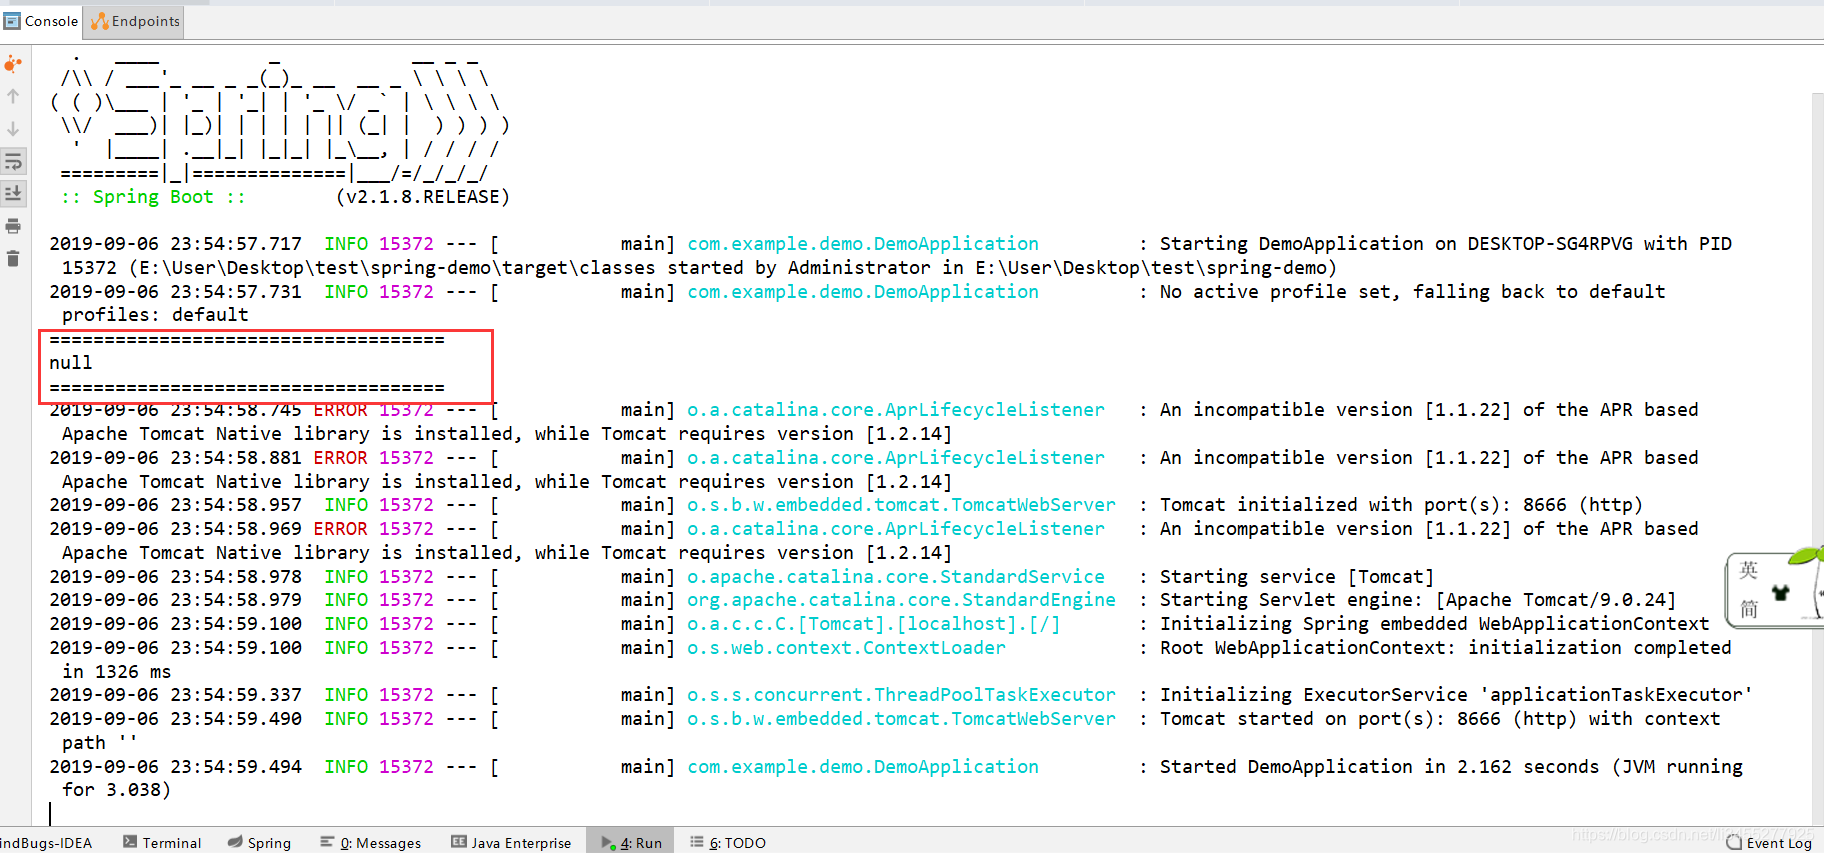
Task: Switch to the Console tab
Action: pyautogui.click(x=41, y=21)
